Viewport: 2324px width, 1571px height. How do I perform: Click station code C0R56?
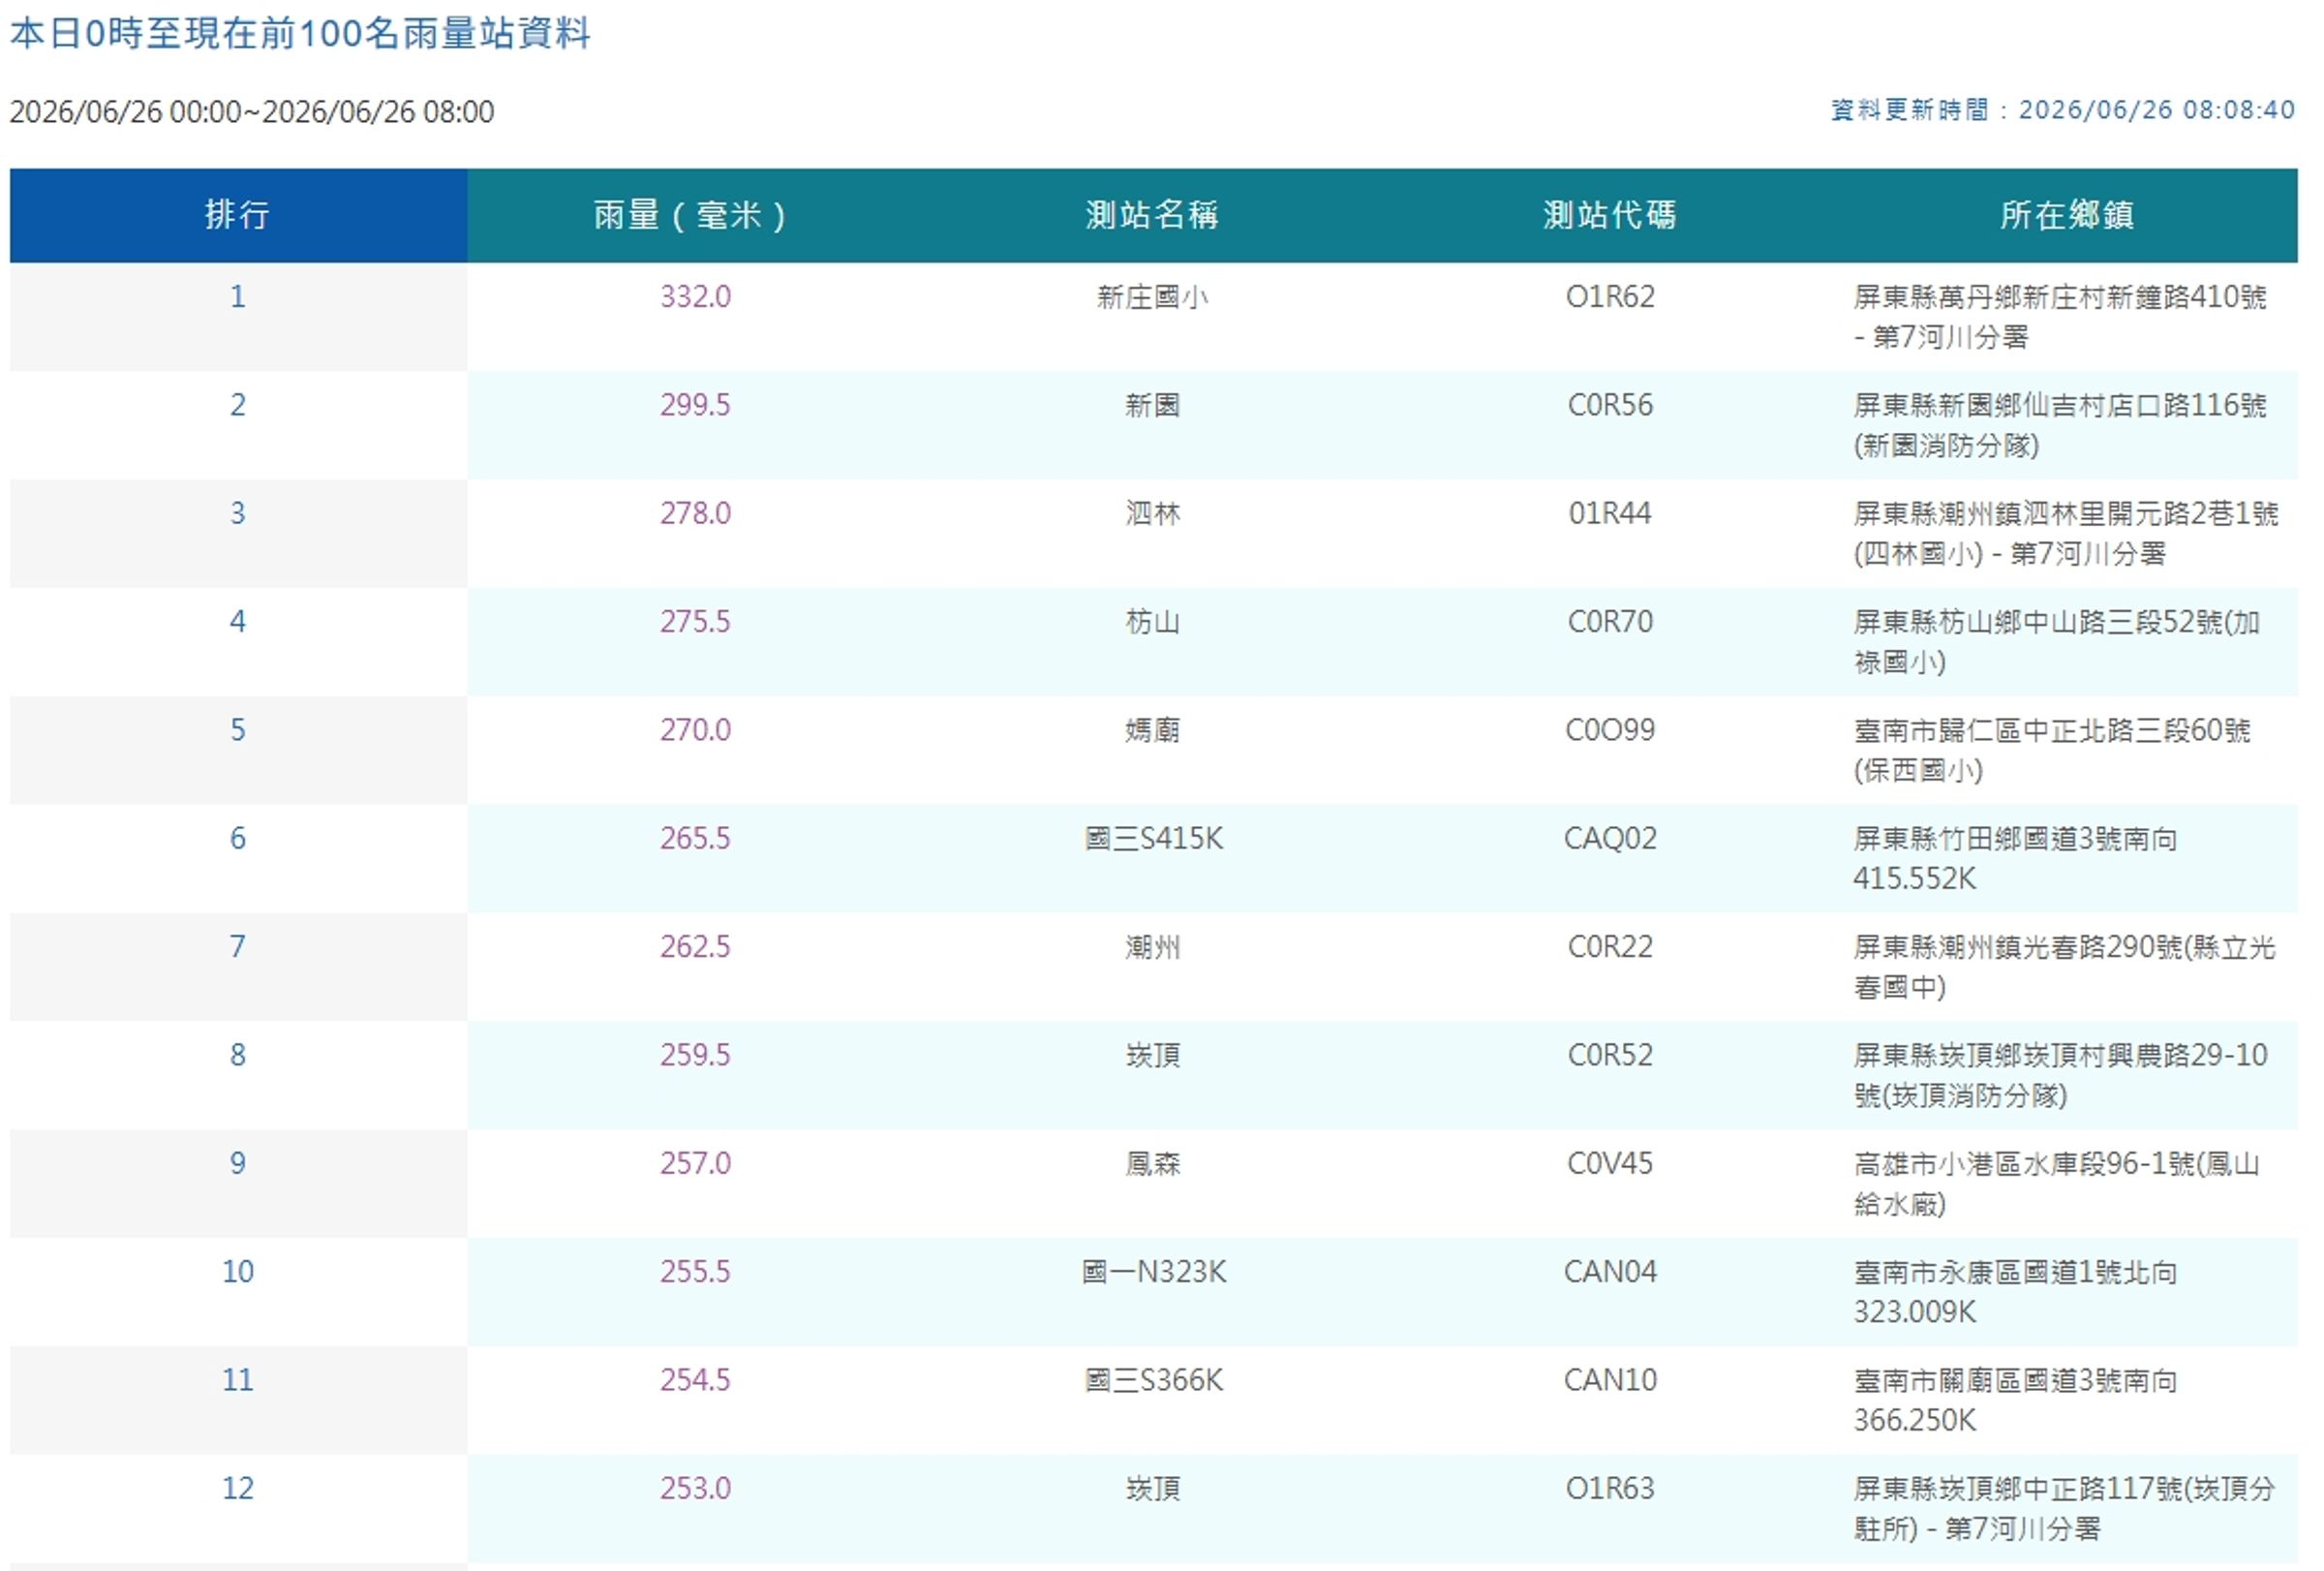[x=1610, y=405]
